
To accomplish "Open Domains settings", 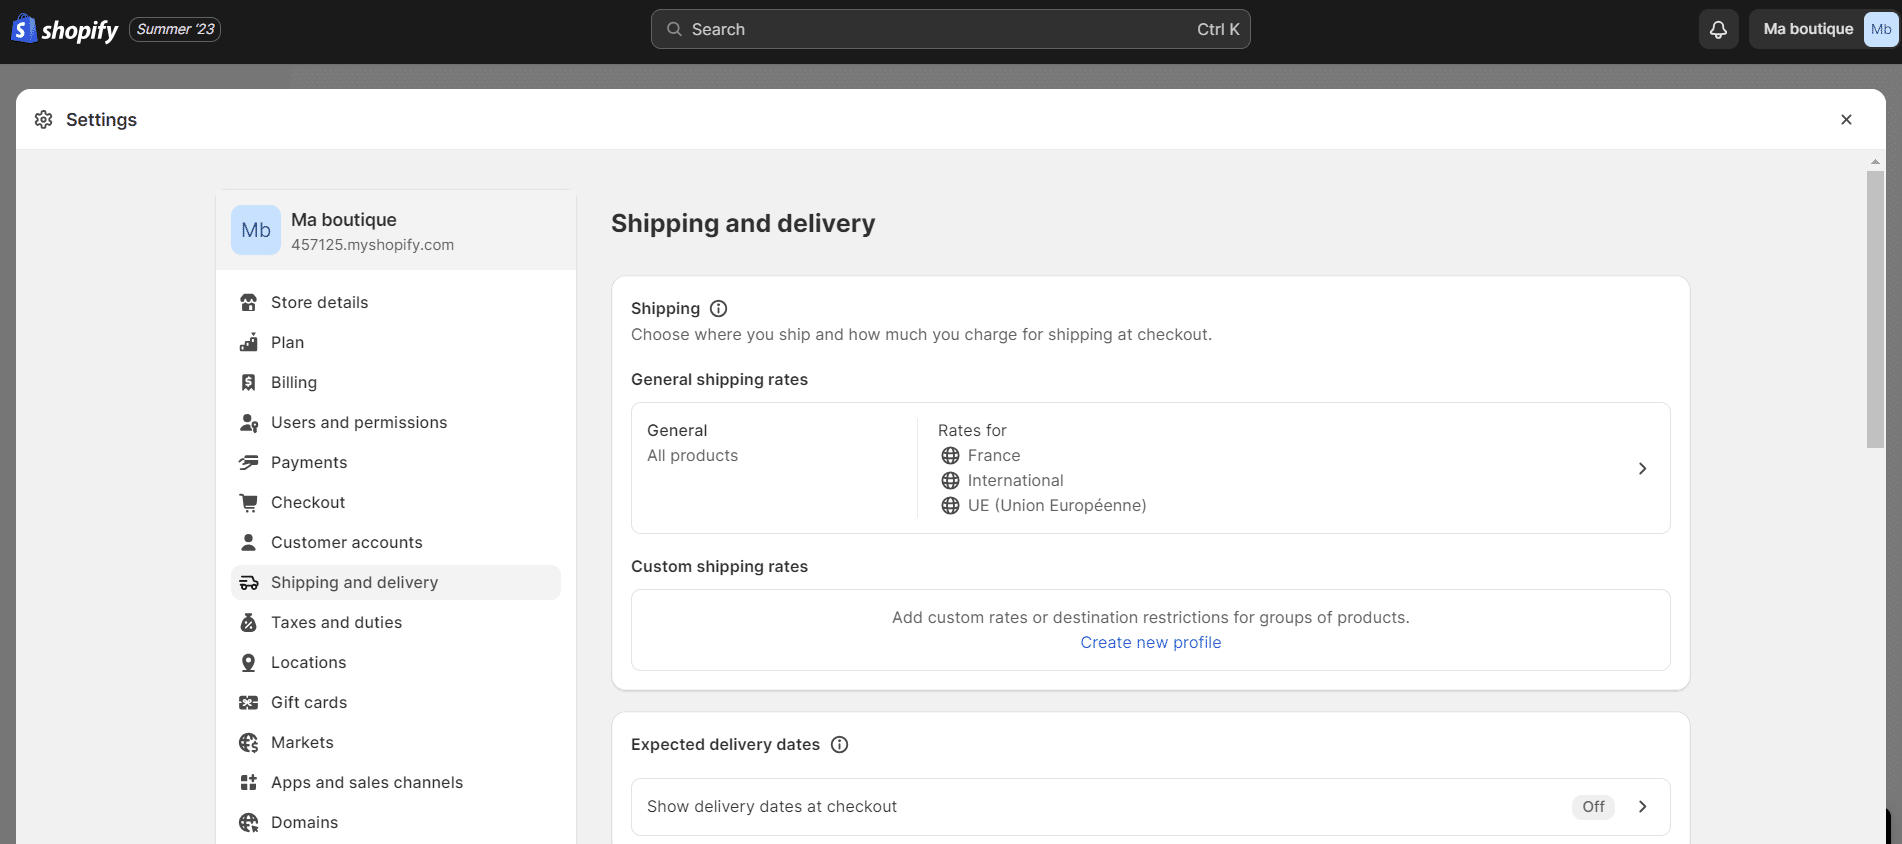I will [396, 822].
